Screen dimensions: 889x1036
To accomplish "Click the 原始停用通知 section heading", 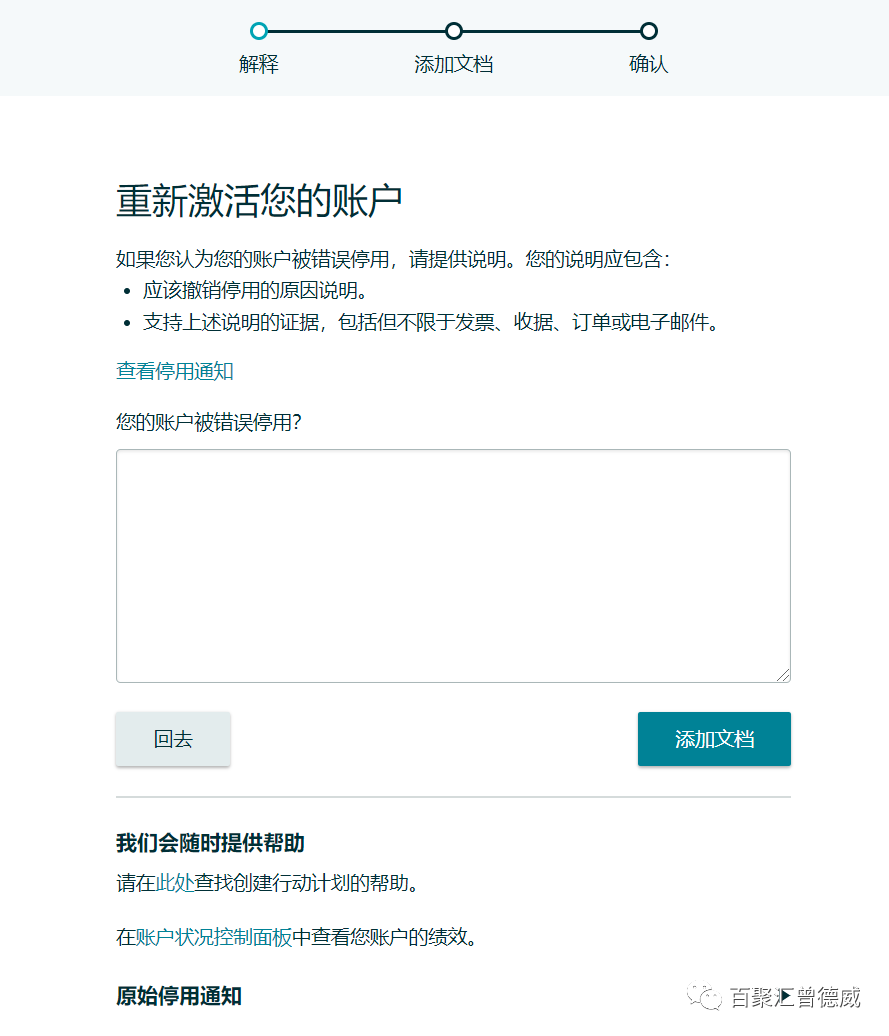I will point(179,996).
